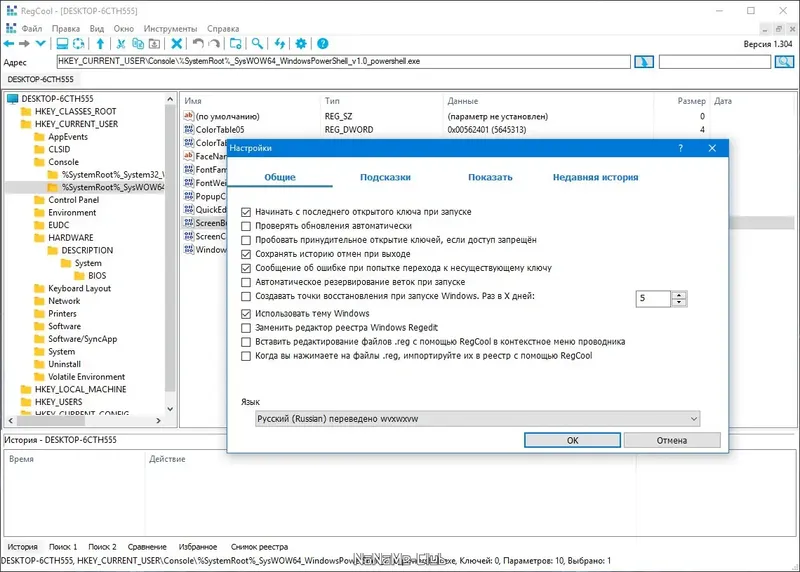Switch to Сравнение bottom tab
Screen dimensions: 800x572
(147, 546)
